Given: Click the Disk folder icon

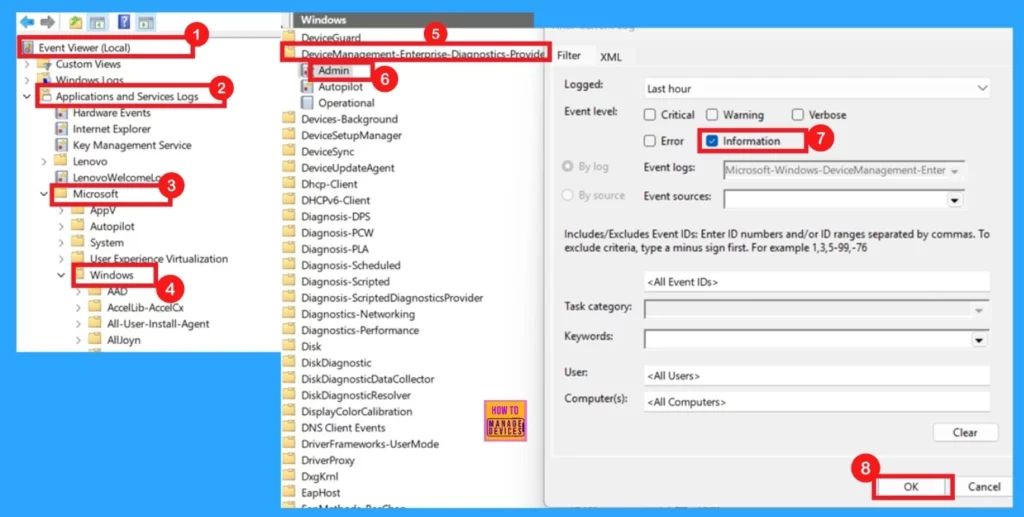Looking at the screenshot, I should point(289,346).
